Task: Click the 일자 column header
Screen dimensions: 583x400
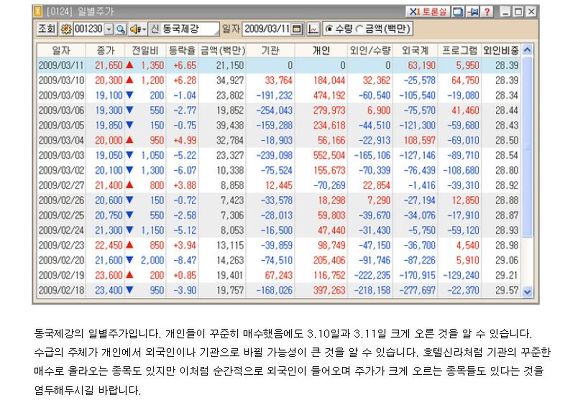Action: coord(61,51)
